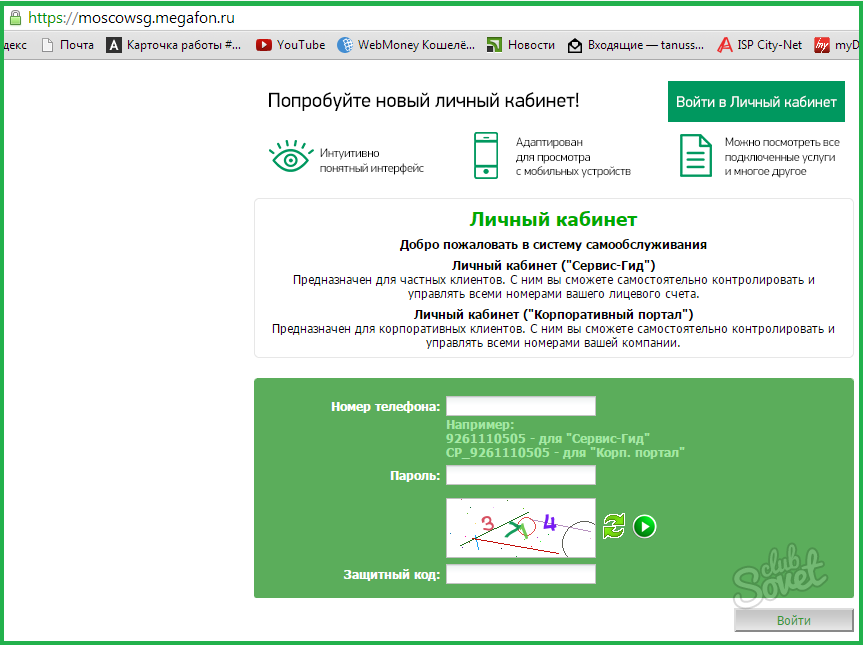Image resolution: width=863 pixels, height=645 pixels.
Task: Click the mail envelope favicon of Входящие
Action: [575, 46]
